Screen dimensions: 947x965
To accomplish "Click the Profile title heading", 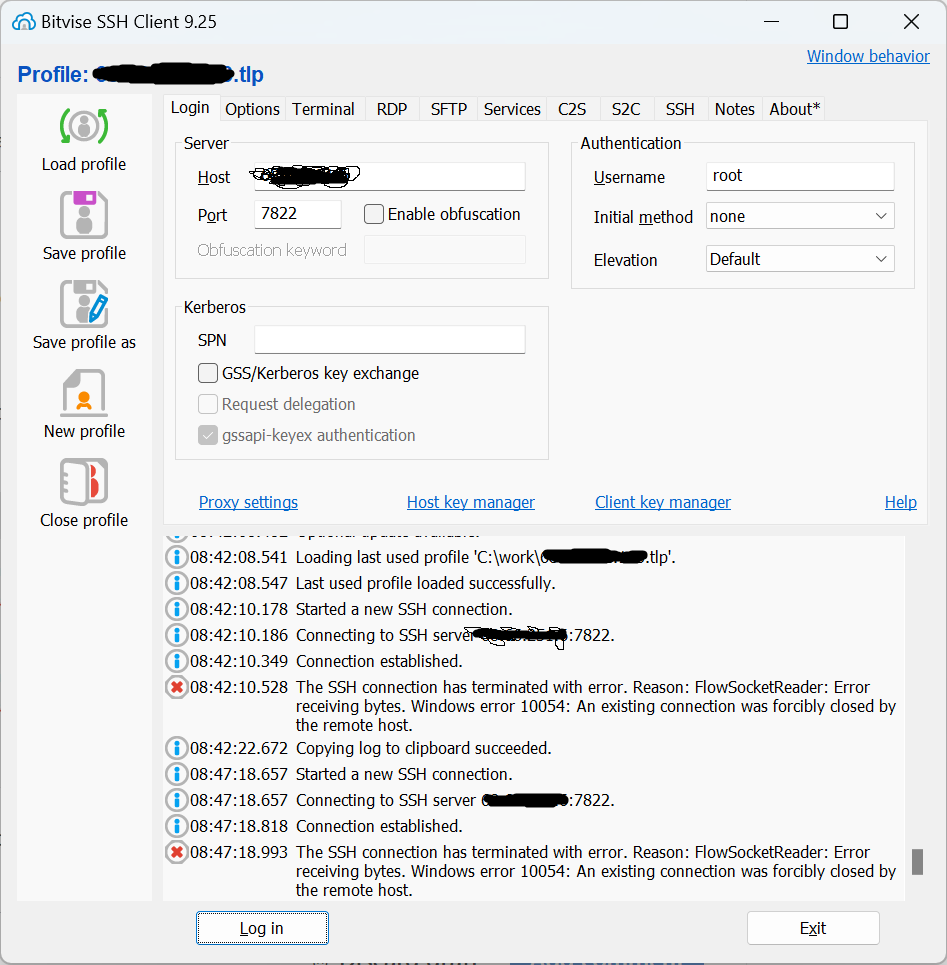I will (140, 74).
